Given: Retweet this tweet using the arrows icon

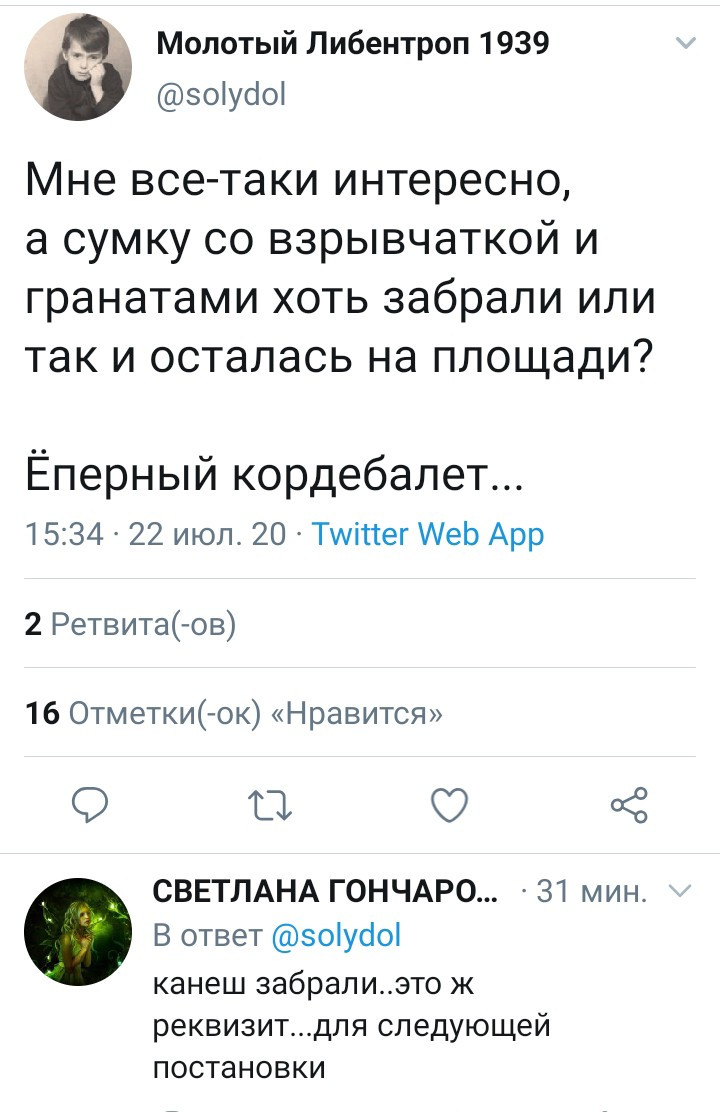Looking at the screenshot, I should [x=270, y=802].
